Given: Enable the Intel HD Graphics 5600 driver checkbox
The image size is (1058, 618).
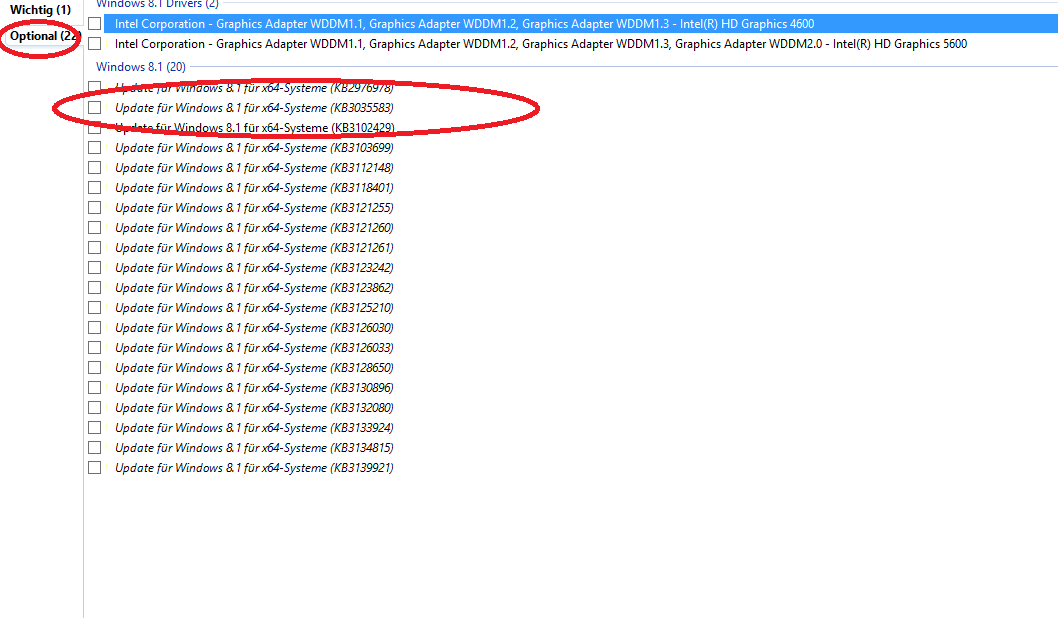Looking at the screenshot, I should [95, 44].
